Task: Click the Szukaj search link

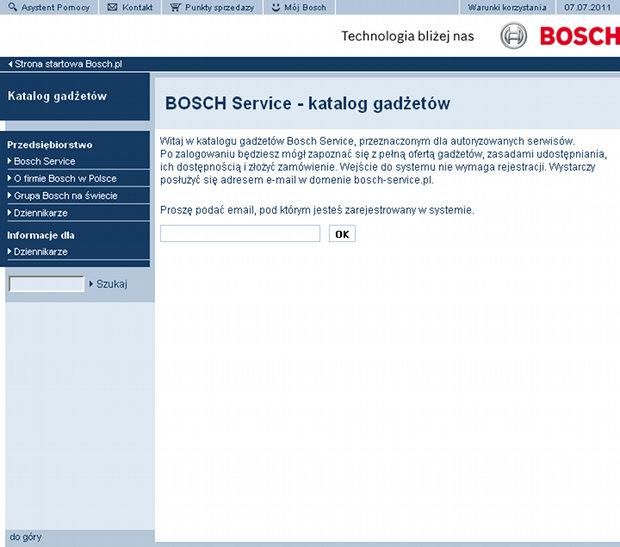Action: (x=112, y=284)
